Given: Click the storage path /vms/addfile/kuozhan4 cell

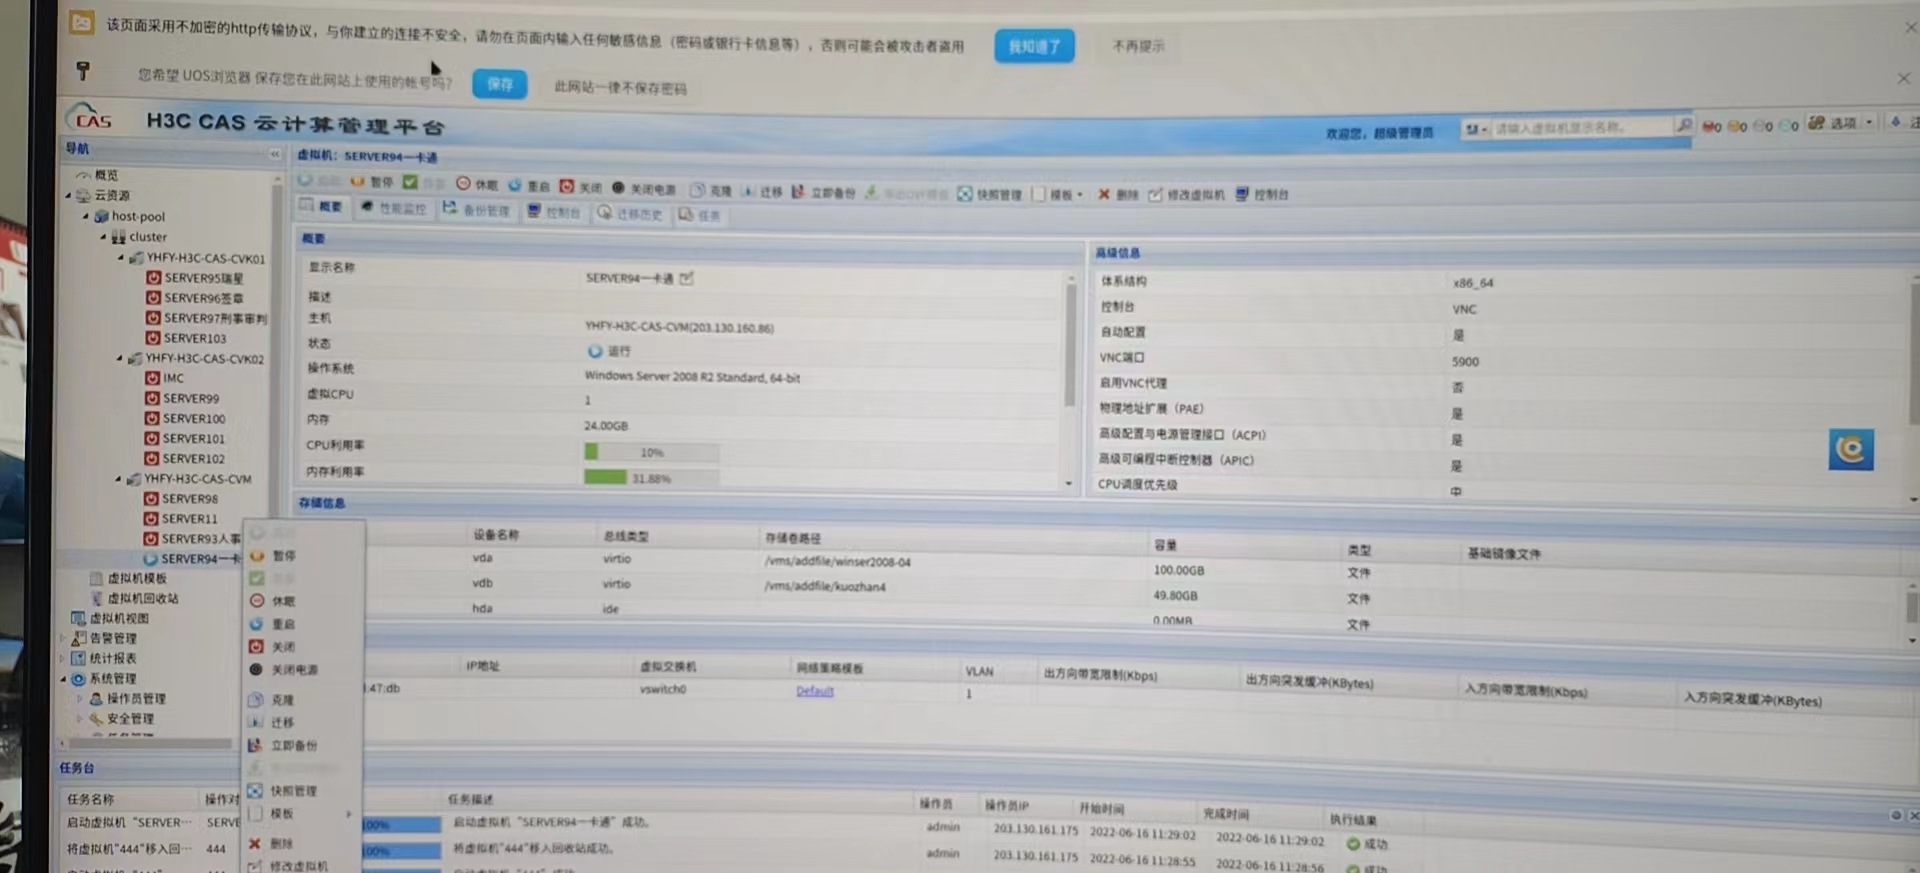Looking at the screenshot, I should pyautogui.click(x=824, y=587).
